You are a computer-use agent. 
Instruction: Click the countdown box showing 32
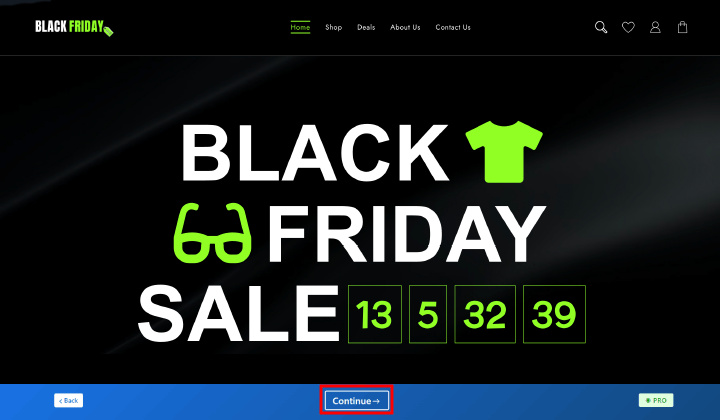(x=485, y=314)
